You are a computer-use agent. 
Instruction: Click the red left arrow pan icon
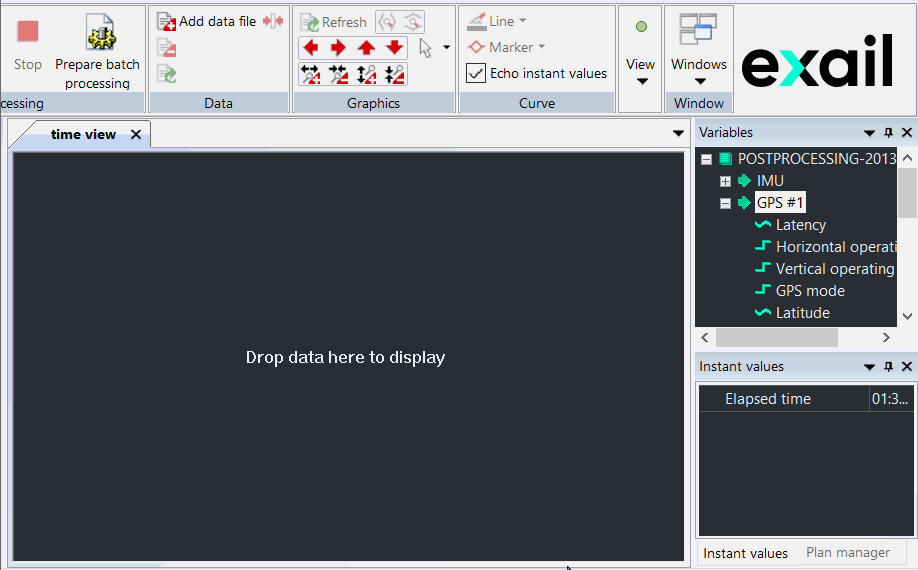(310, 48)
